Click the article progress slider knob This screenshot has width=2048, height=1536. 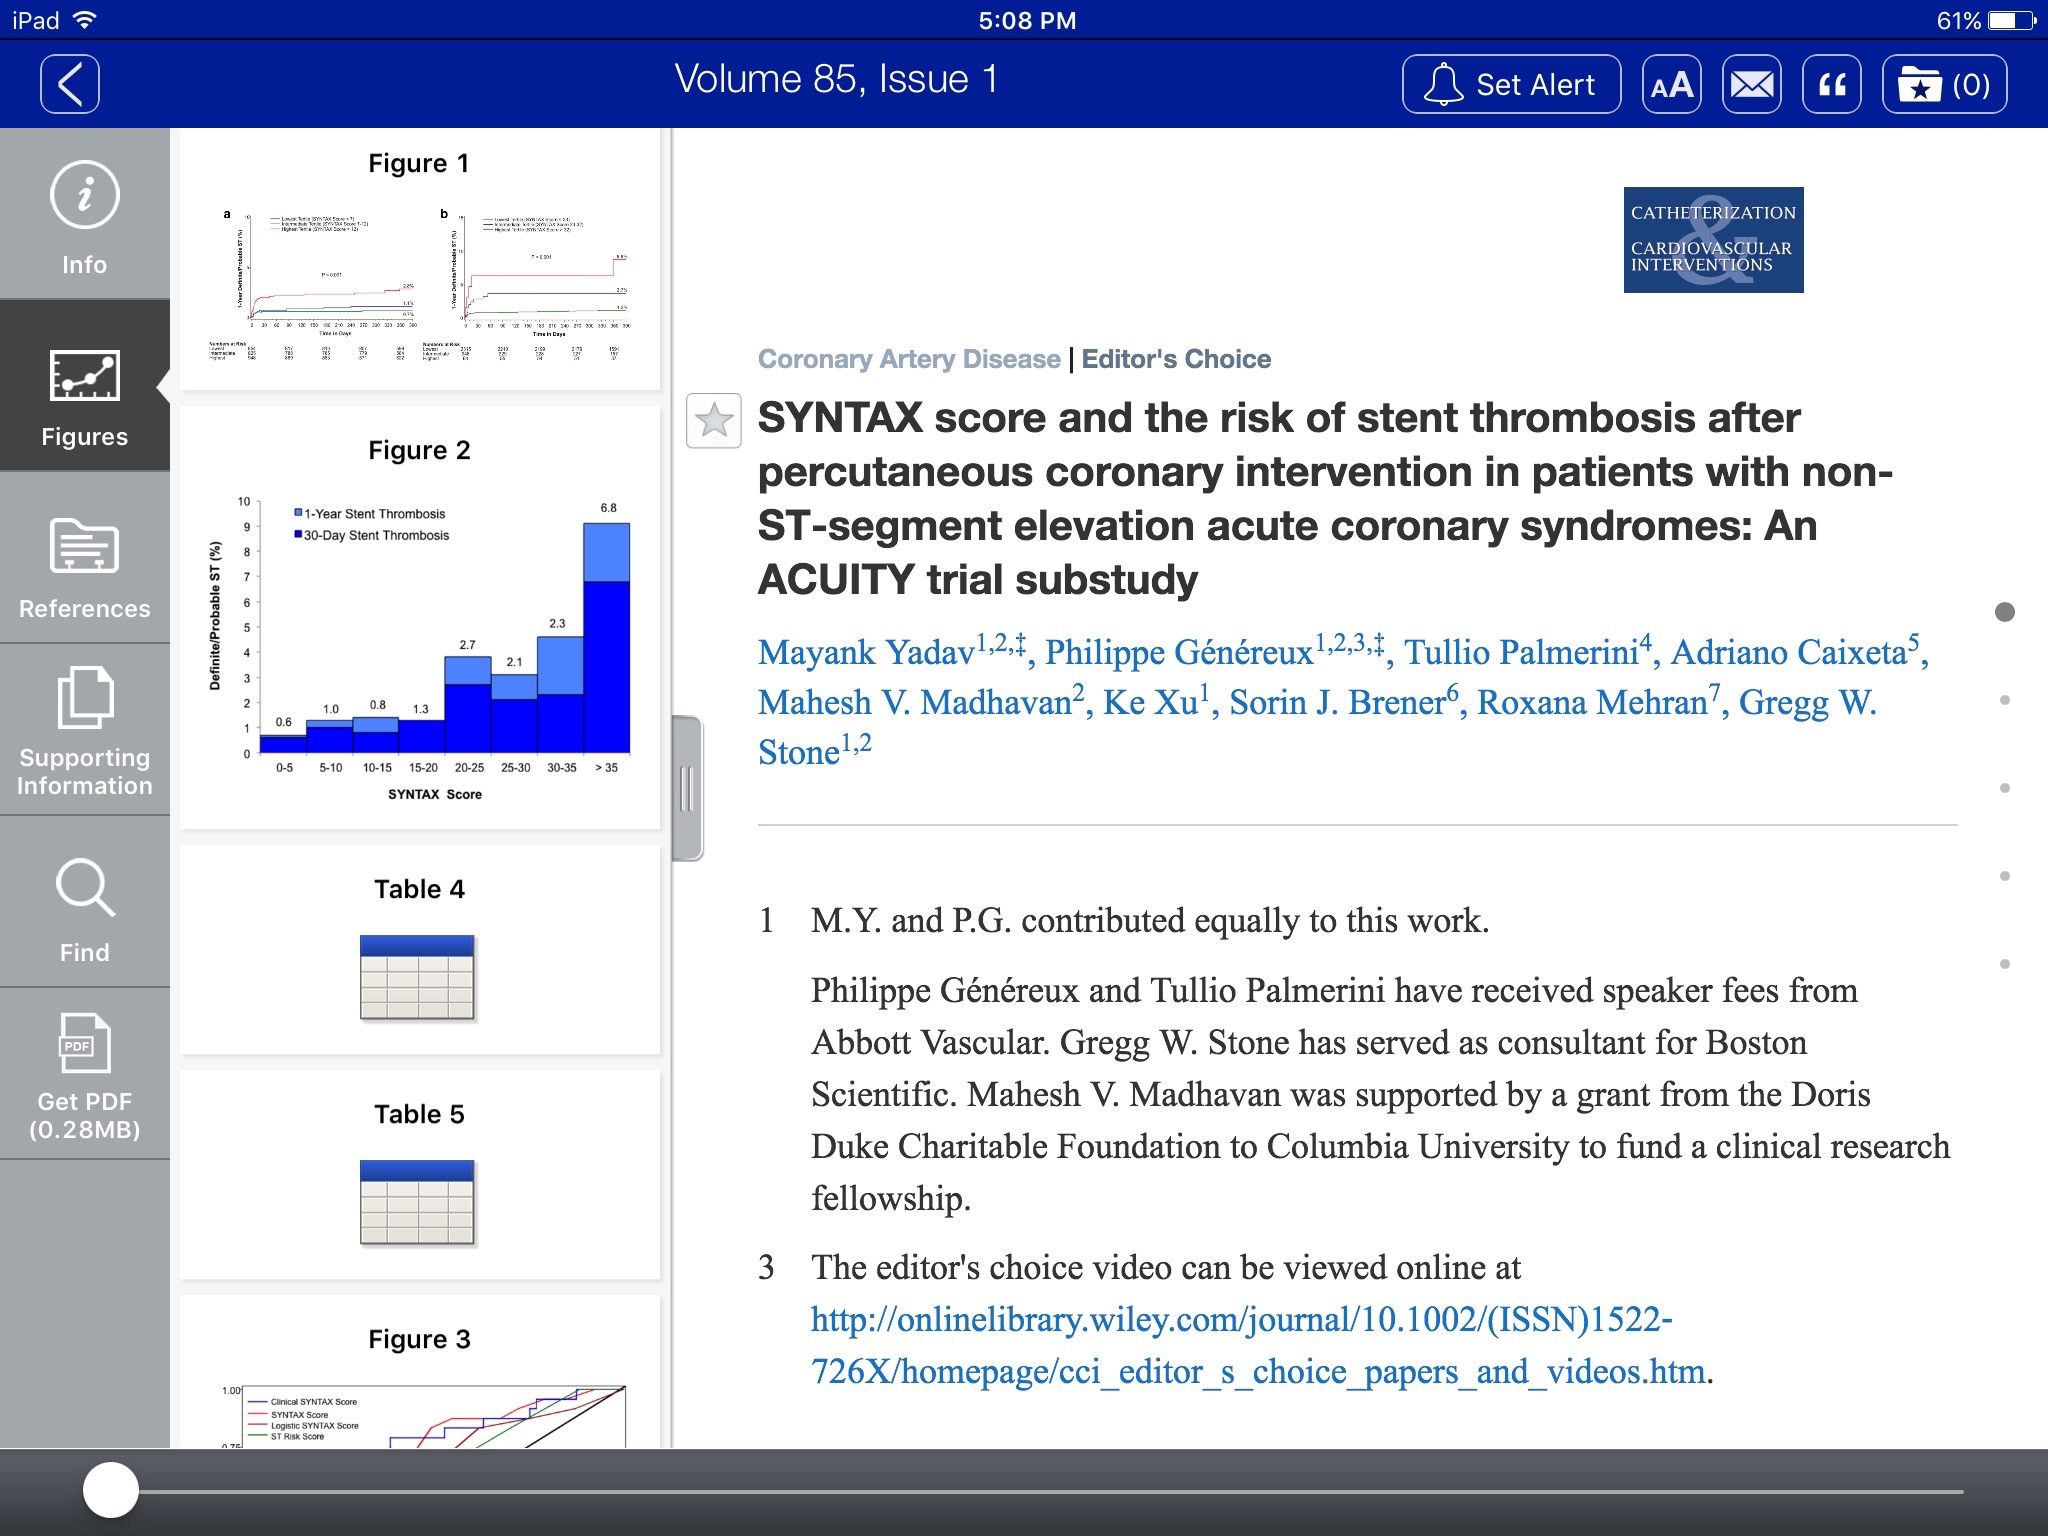click(111, 1490)
